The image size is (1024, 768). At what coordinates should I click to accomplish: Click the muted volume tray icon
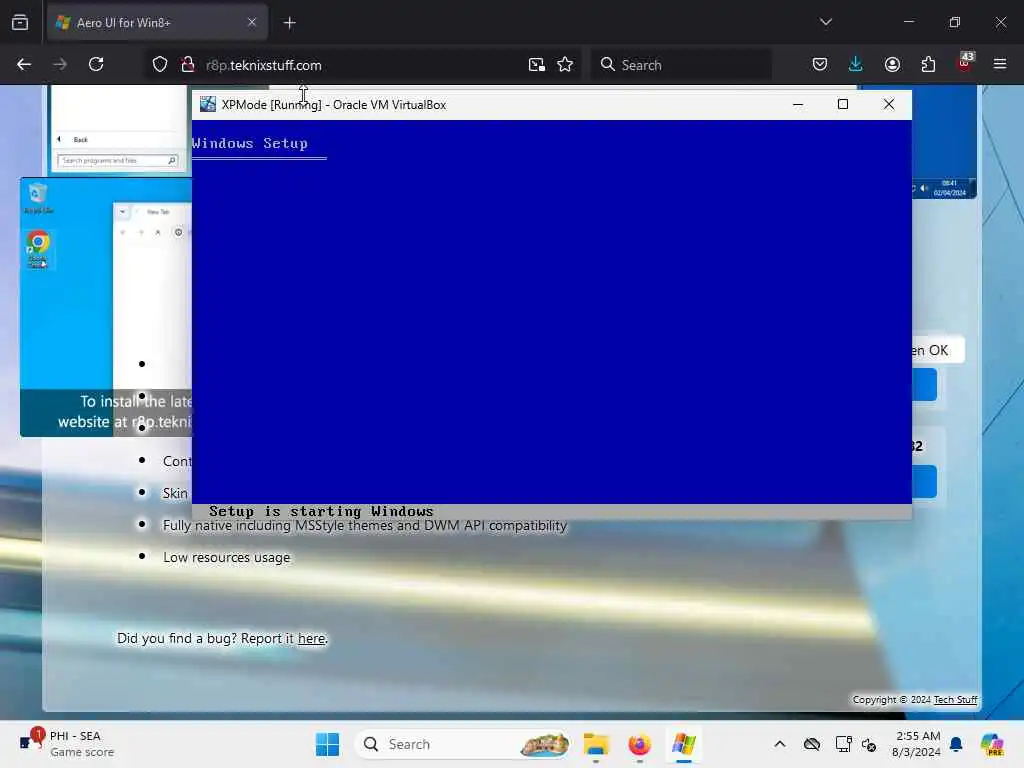point(869,744)
